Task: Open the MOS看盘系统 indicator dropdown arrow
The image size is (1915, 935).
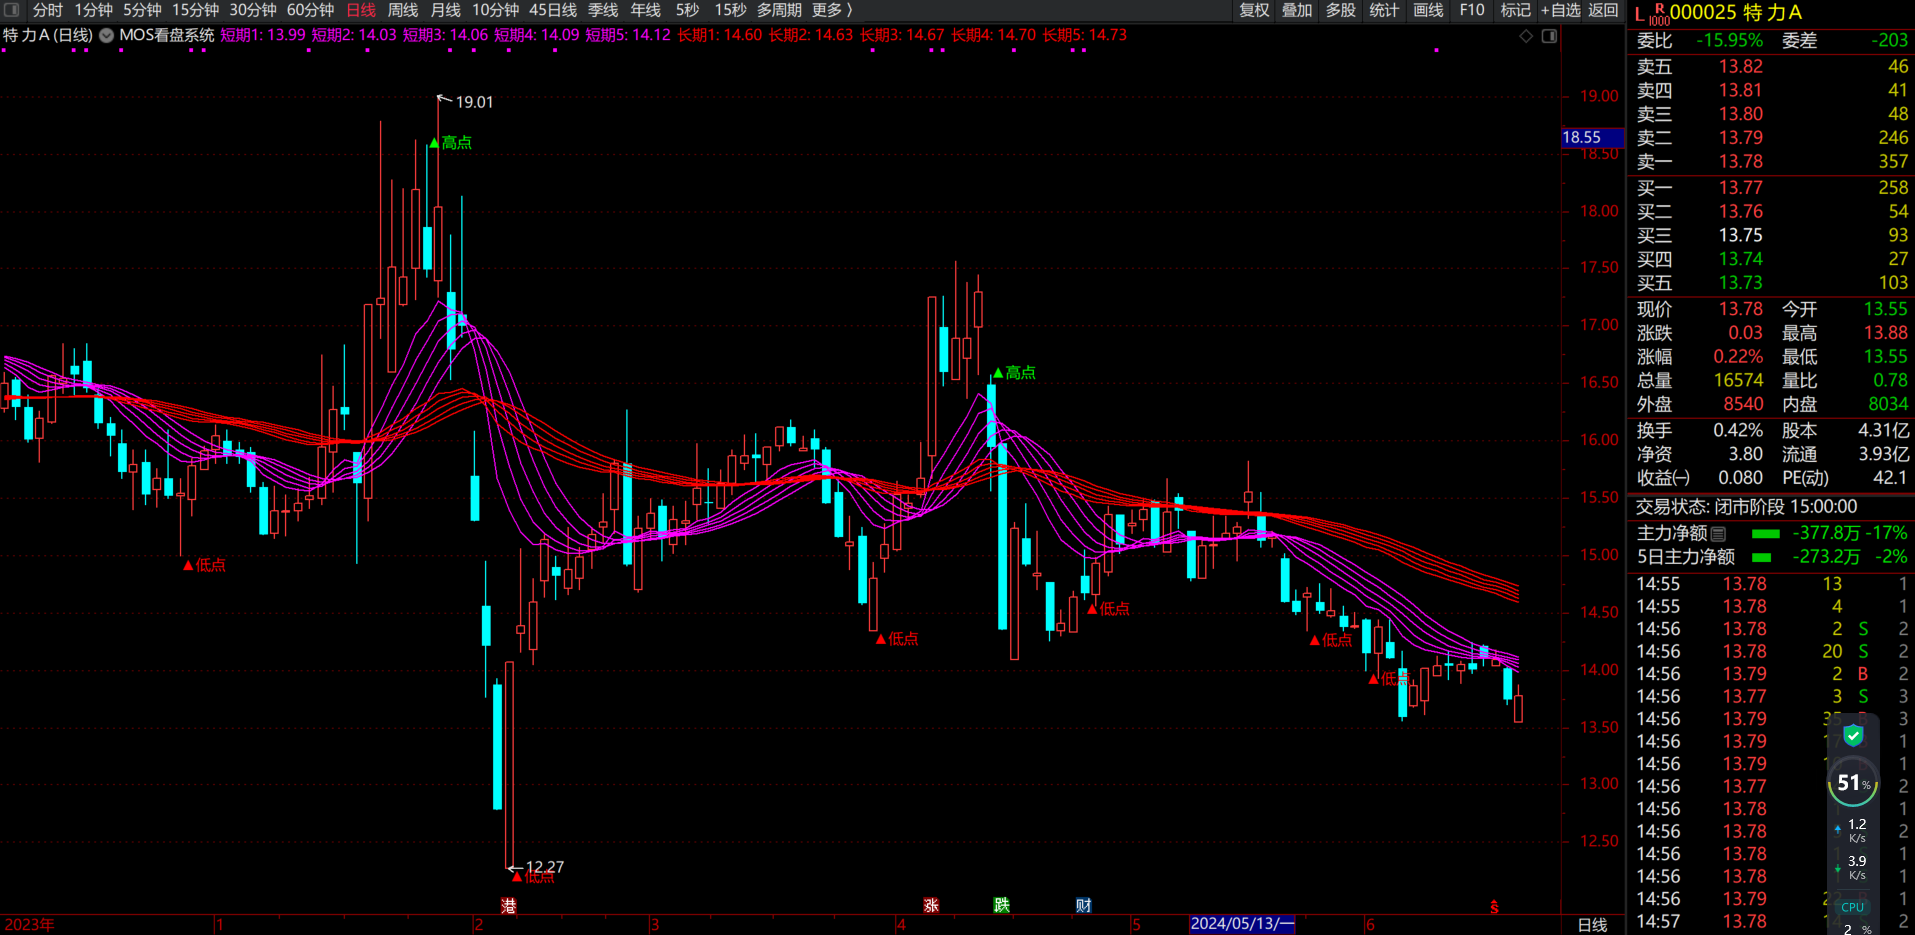Action: tap(106, 35)
